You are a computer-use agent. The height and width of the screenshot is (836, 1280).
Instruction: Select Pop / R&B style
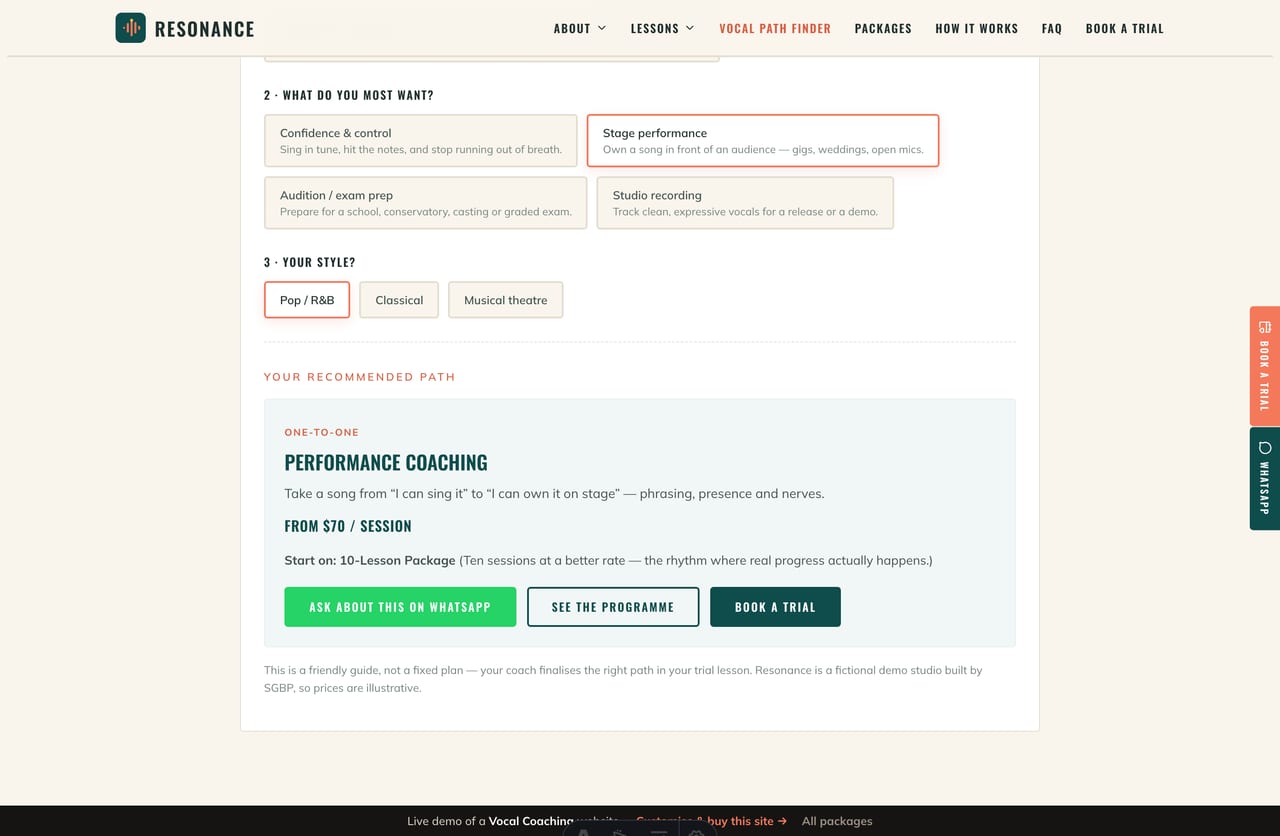(x=307, y=300)
